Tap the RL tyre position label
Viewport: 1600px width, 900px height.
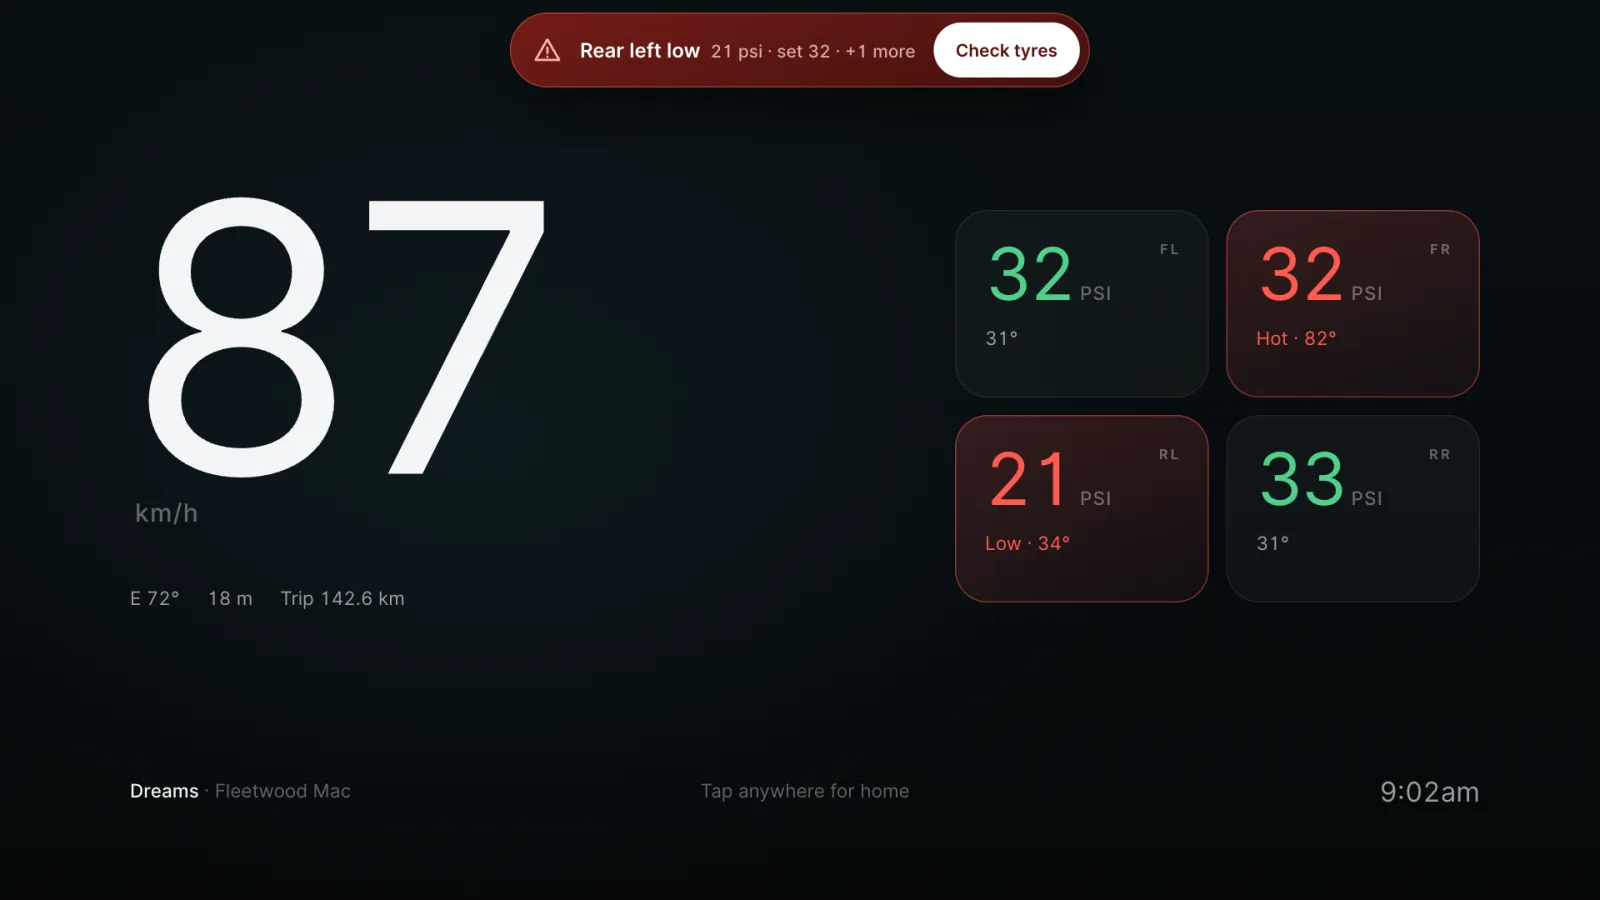tap(1169, 454)
